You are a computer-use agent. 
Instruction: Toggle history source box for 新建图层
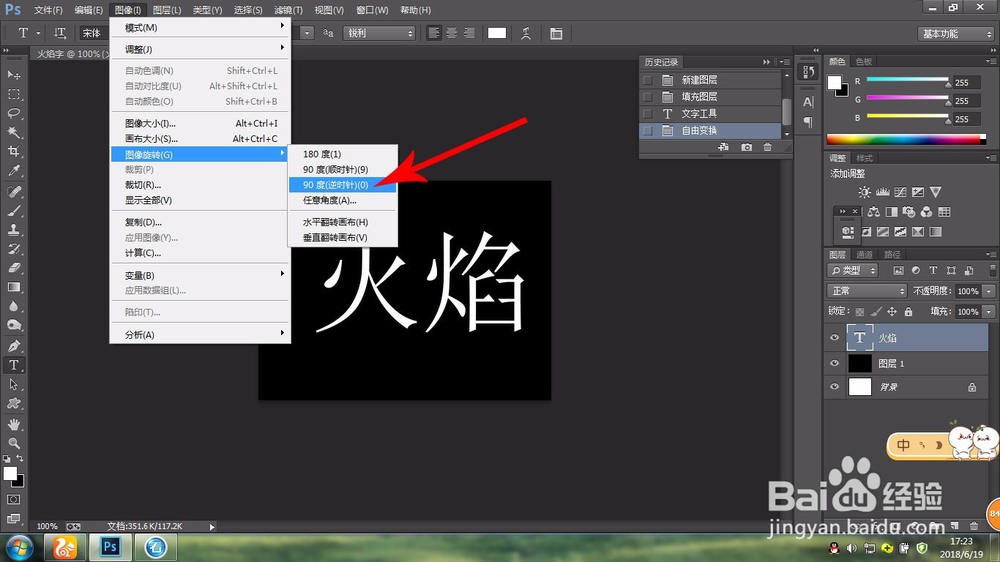point(647,80)
